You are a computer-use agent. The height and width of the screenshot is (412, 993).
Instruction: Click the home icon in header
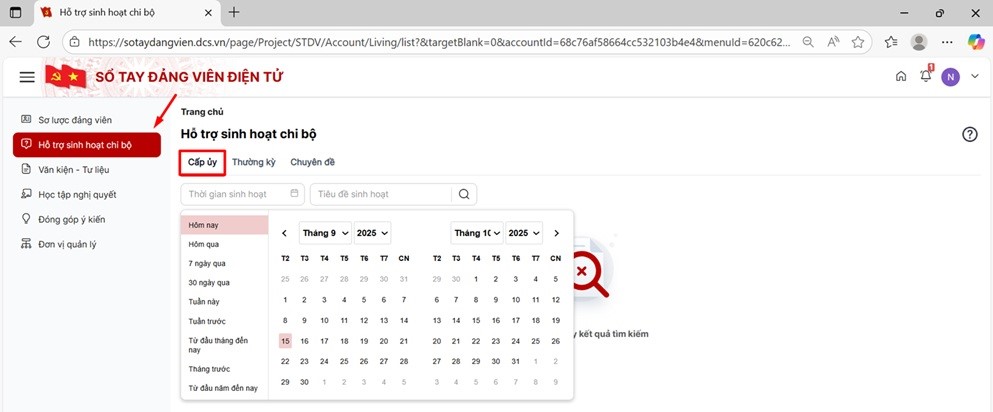pyautogui.click(x=901, y=77)
